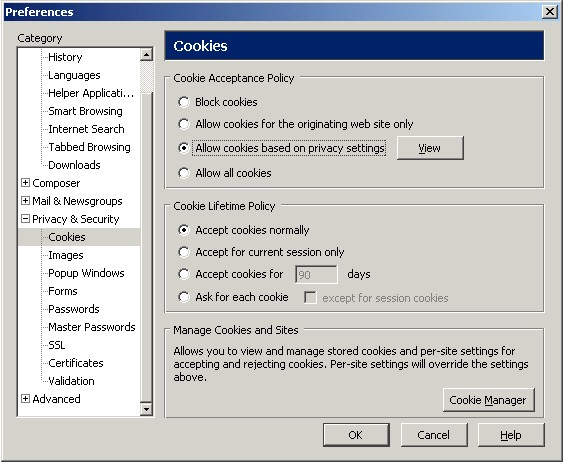
Task: Go to Smart Browsing preferences
Action: [85, 111]
